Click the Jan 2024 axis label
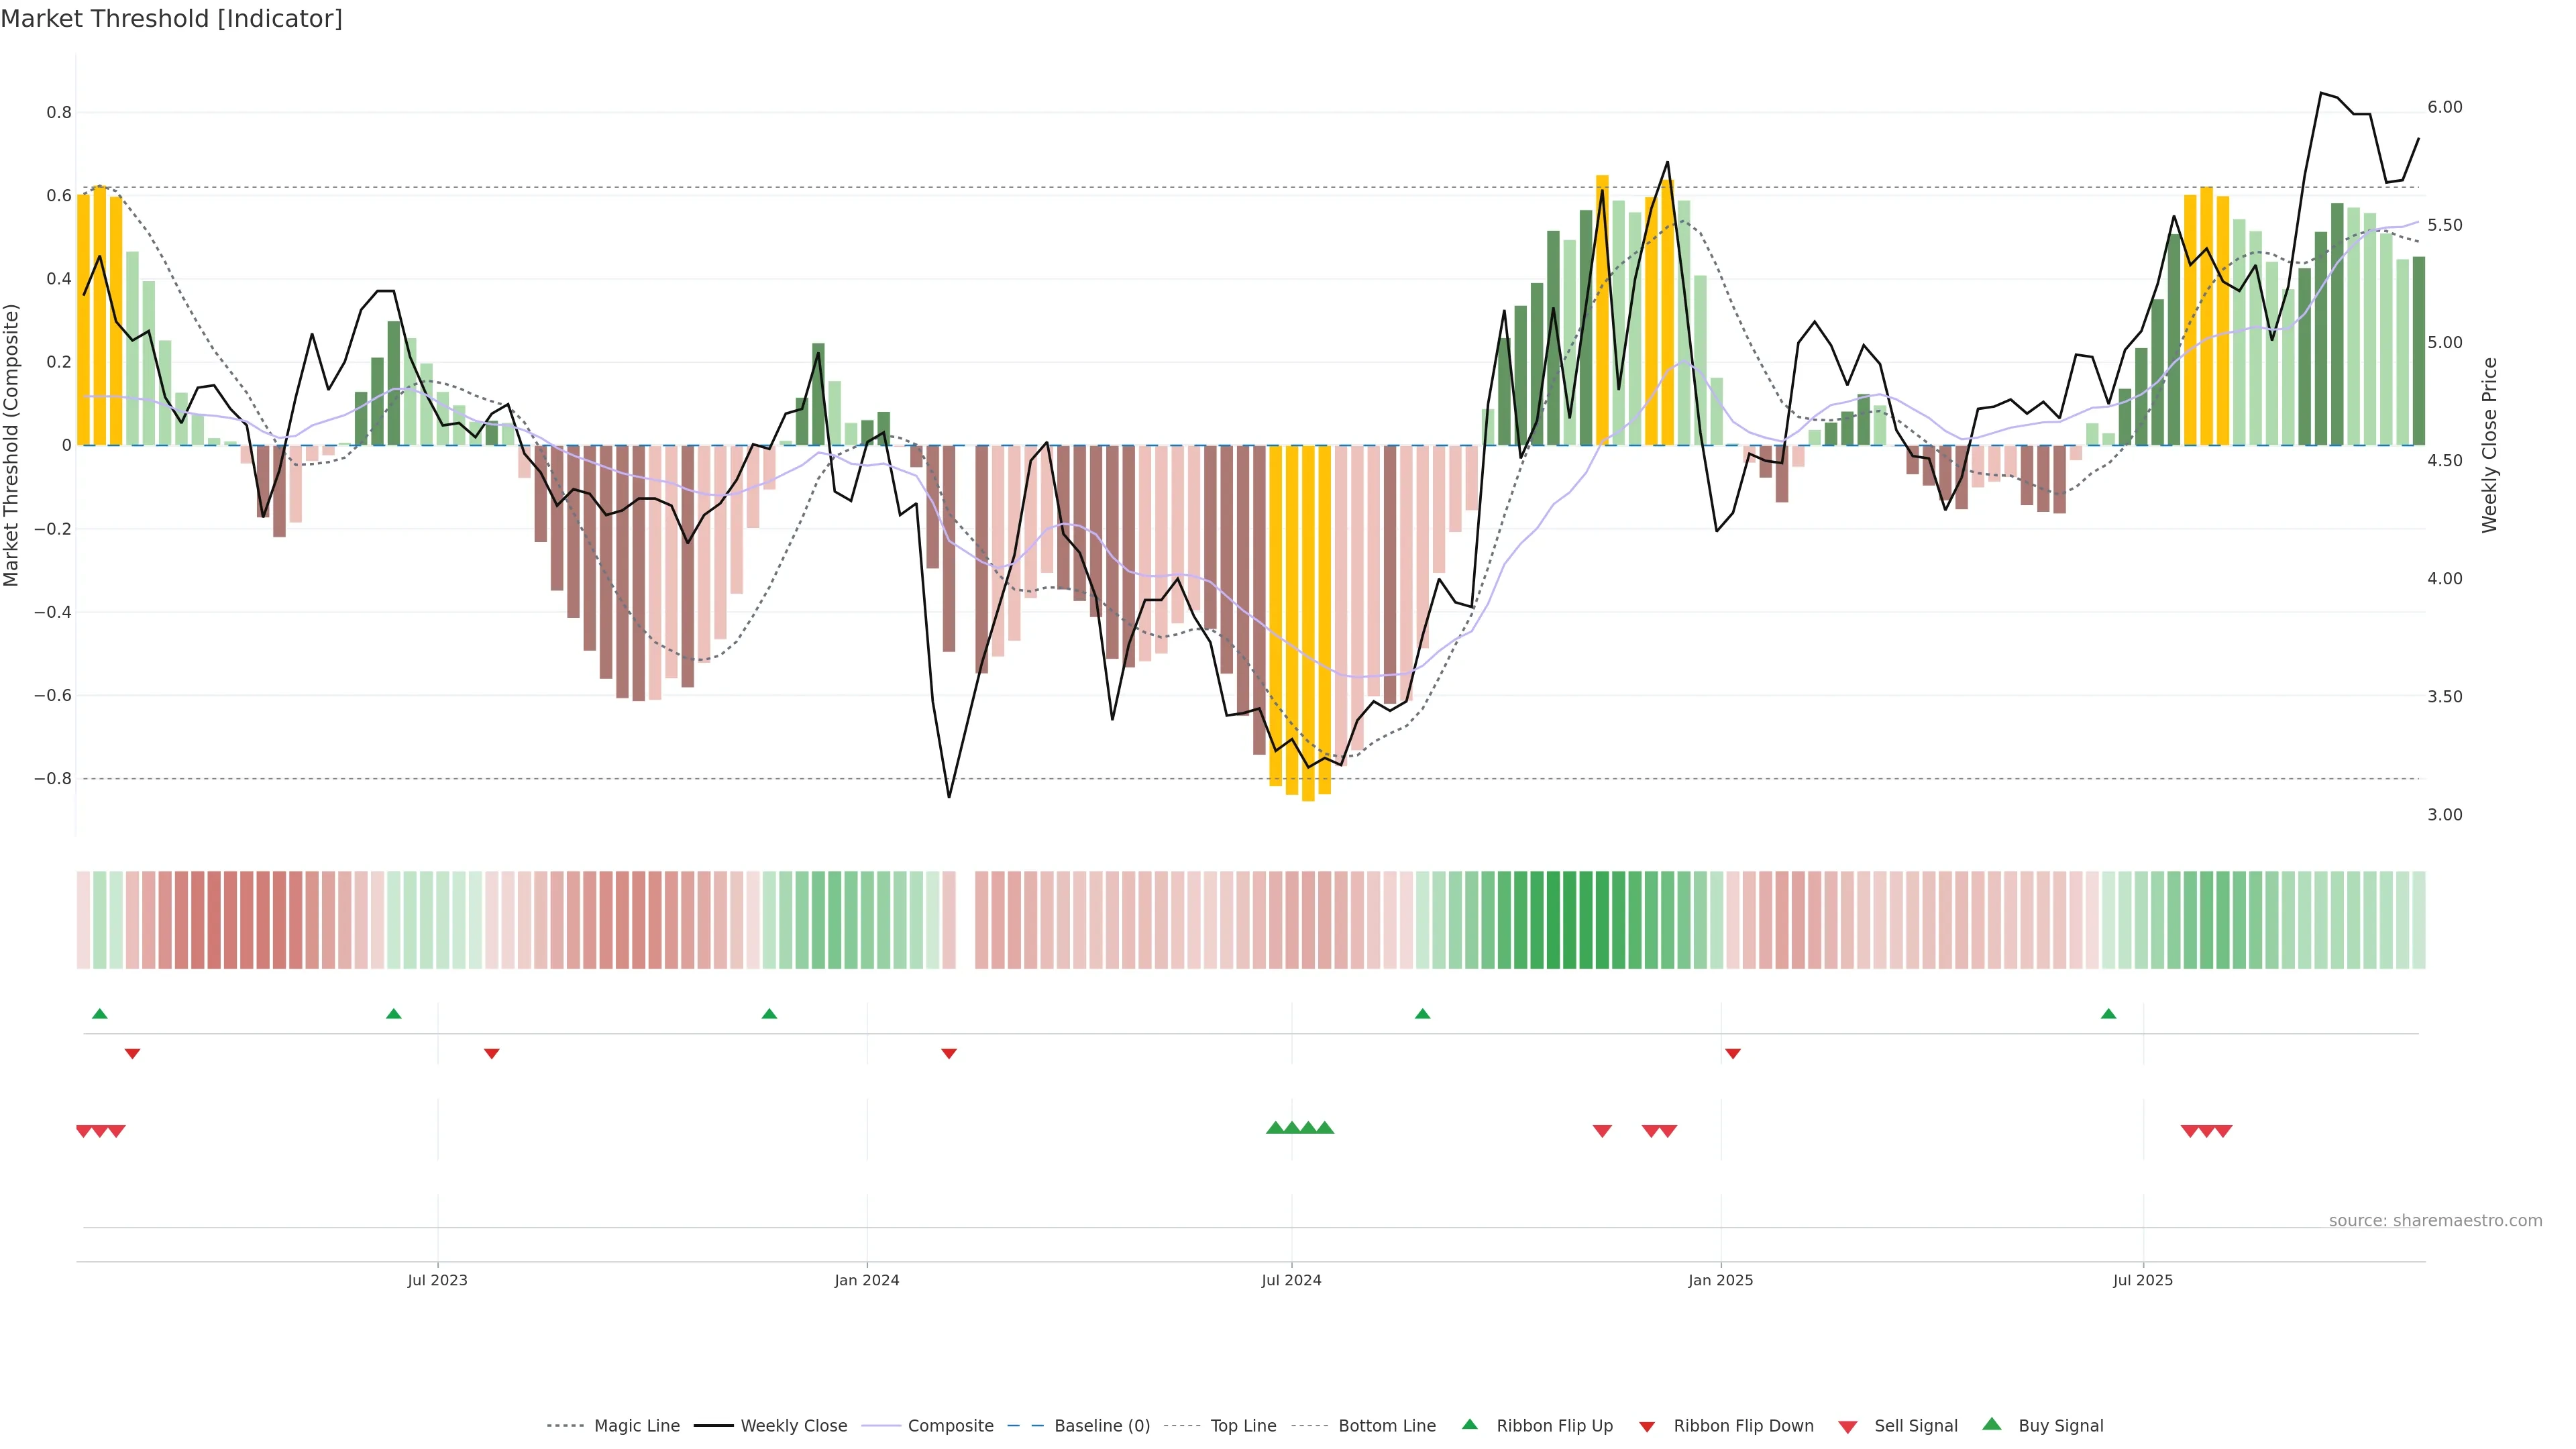The image size is (2576, 1449). (x=867, y=1280)
